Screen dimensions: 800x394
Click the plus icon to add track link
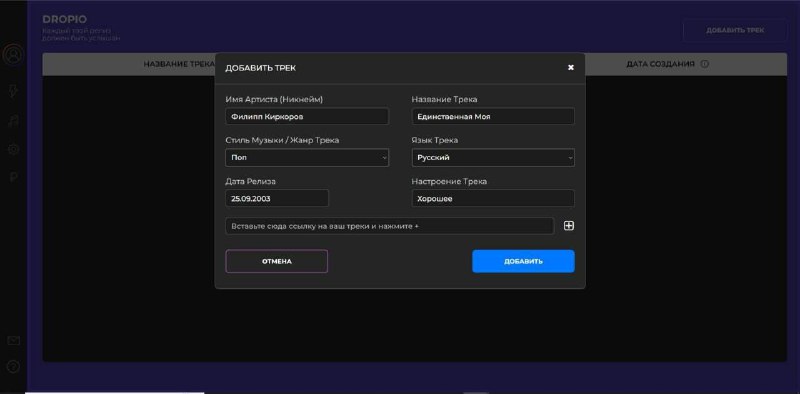568,226
